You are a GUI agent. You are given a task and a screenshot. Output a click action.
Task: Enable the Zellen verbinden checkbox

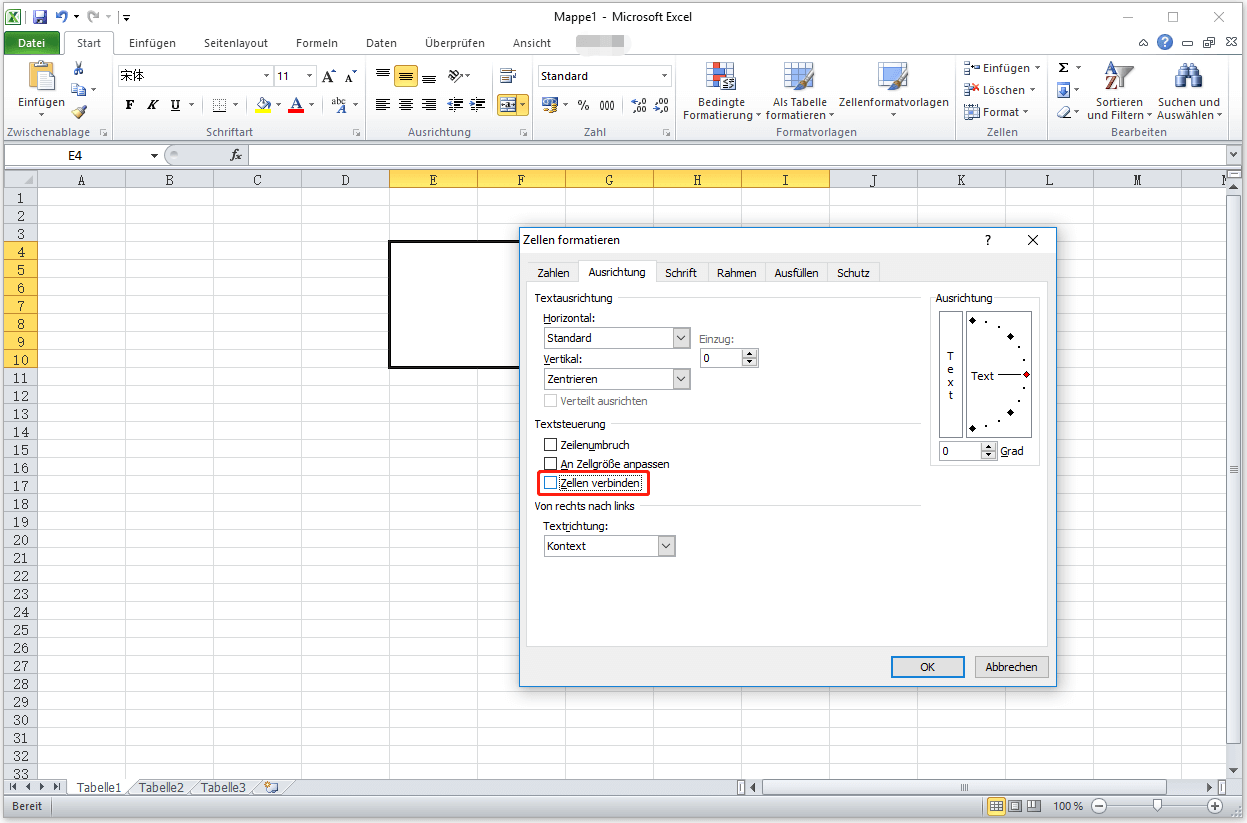(550, 483)
